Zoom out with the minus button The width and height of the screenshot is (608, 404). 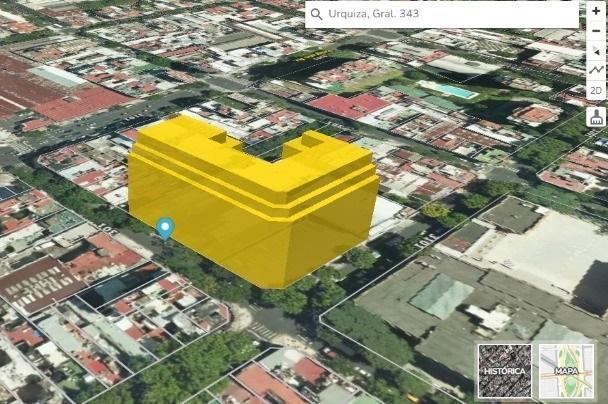click(x=596, y=31)
